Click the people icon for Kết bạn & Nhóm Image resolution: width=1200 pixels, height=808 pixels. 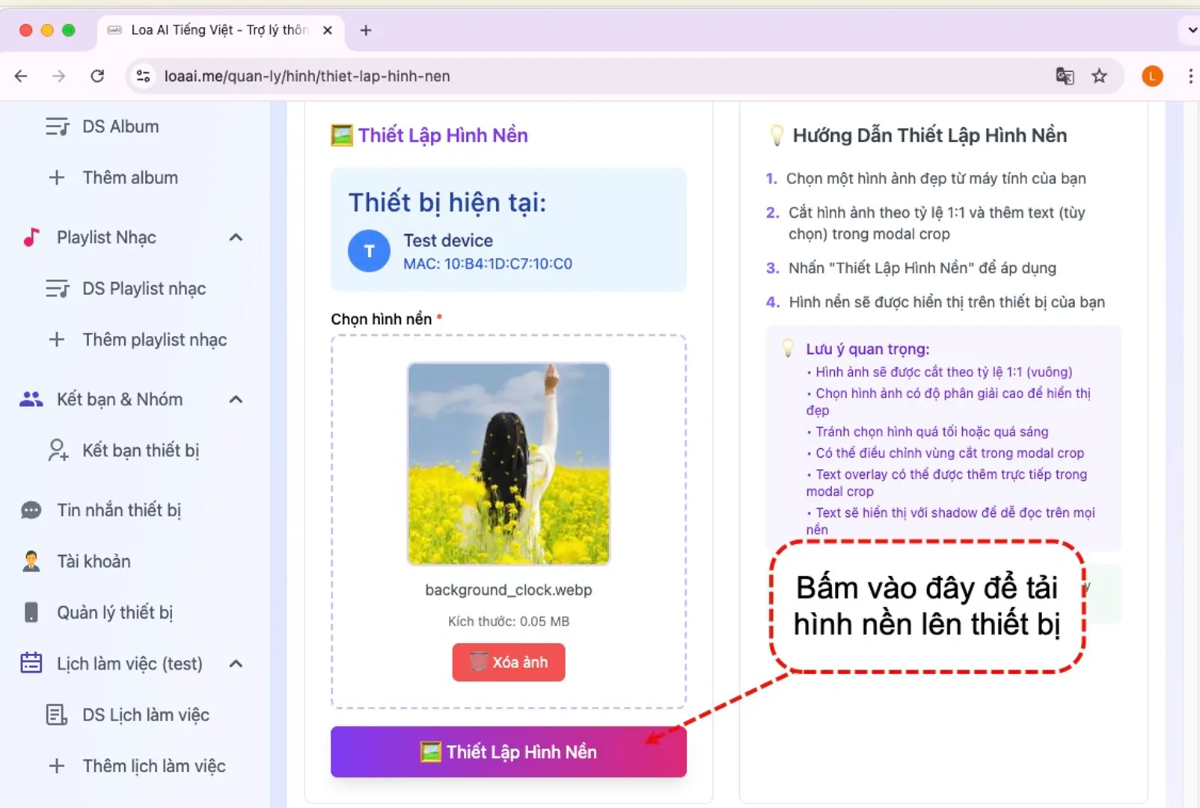tap(31, 399)
